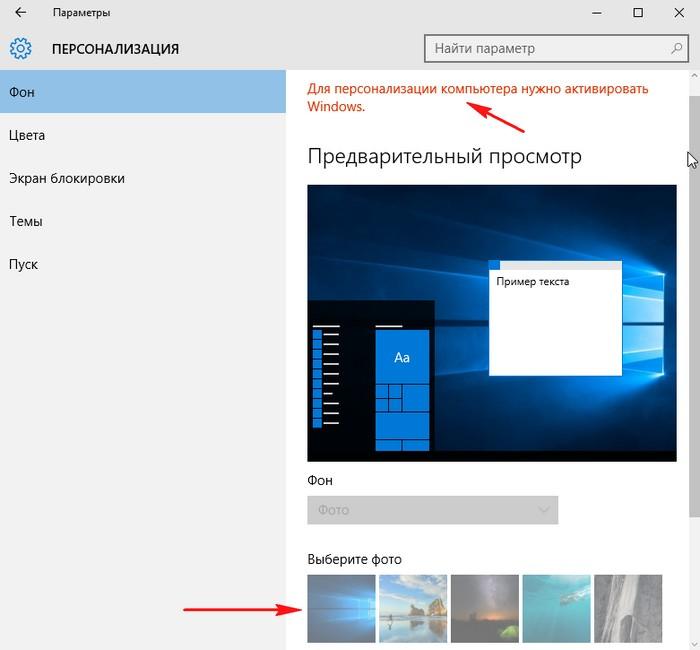Choose the night sky tent wallpaper thumbnail
The width and height of the screenshot is (700, 650).
coord(485,608)
